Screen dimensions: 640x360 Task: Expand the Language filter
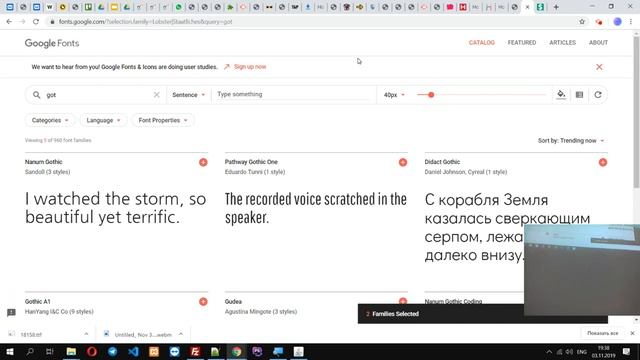click(x=103, y=120)
